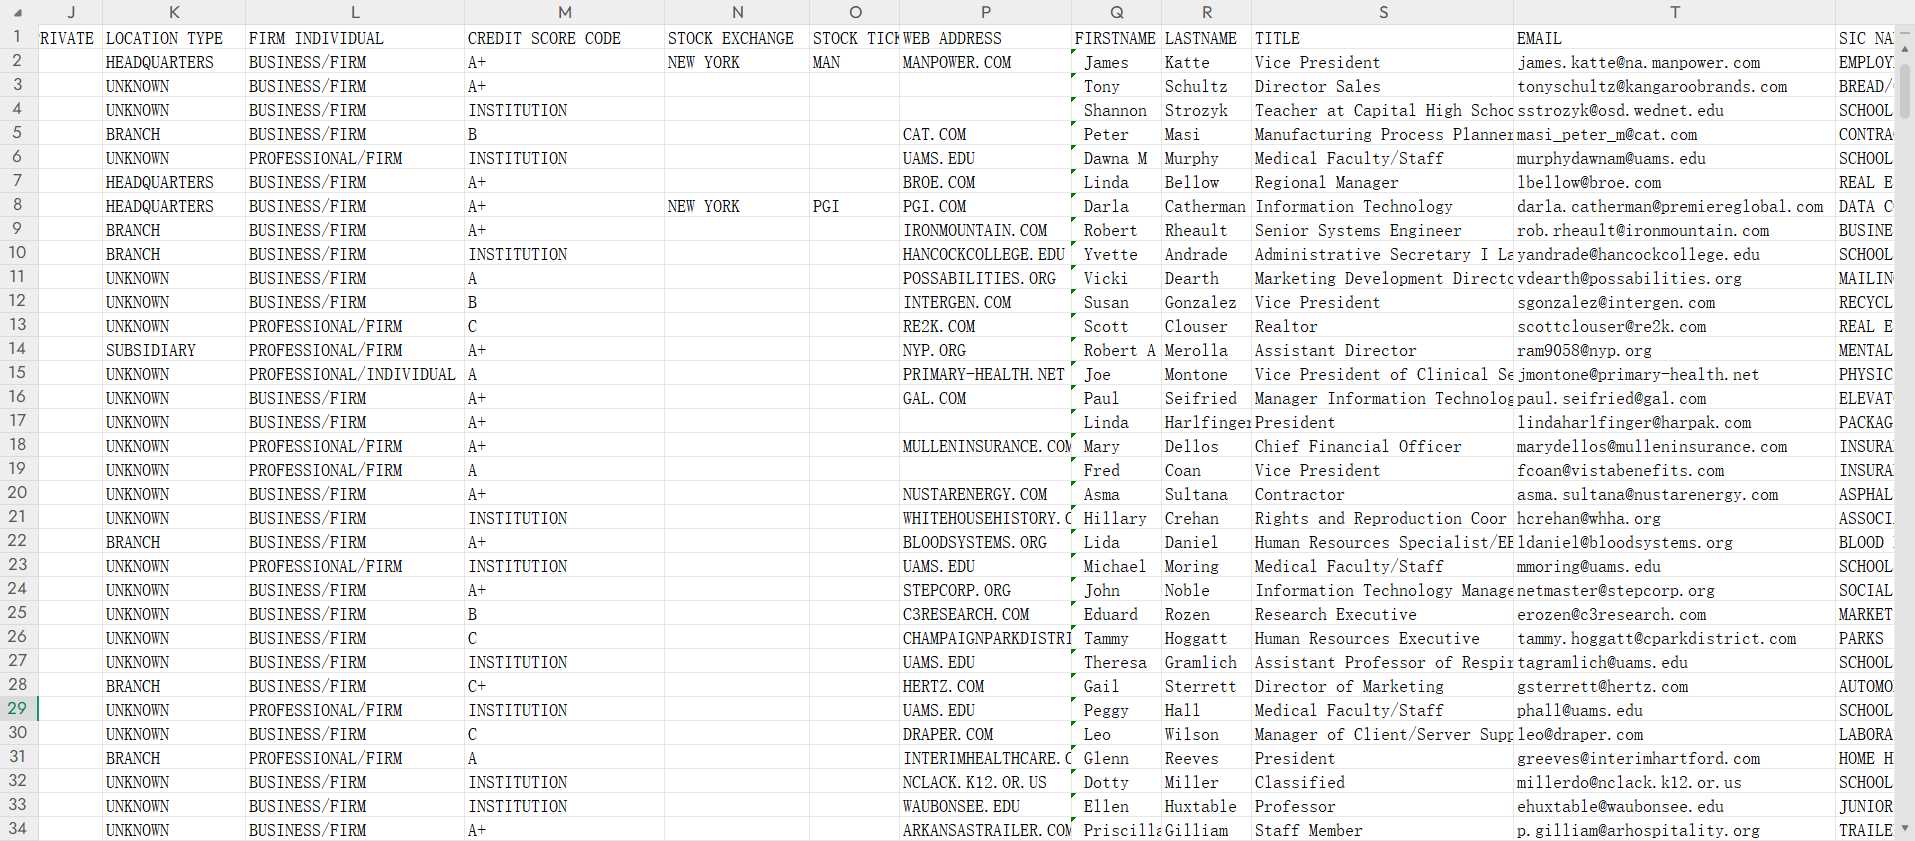
Task: Select the Senior Systems Engineer cell
Action: 1383,229
